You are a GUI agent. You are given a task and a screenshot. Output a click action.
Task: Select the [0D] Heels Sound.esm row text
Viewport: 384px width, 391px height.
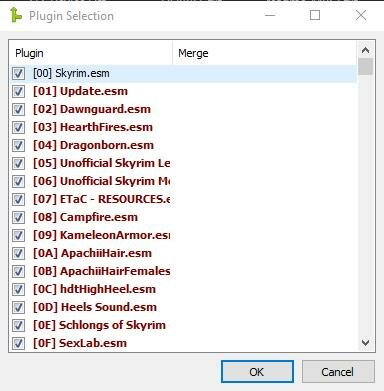coord(95,307)
